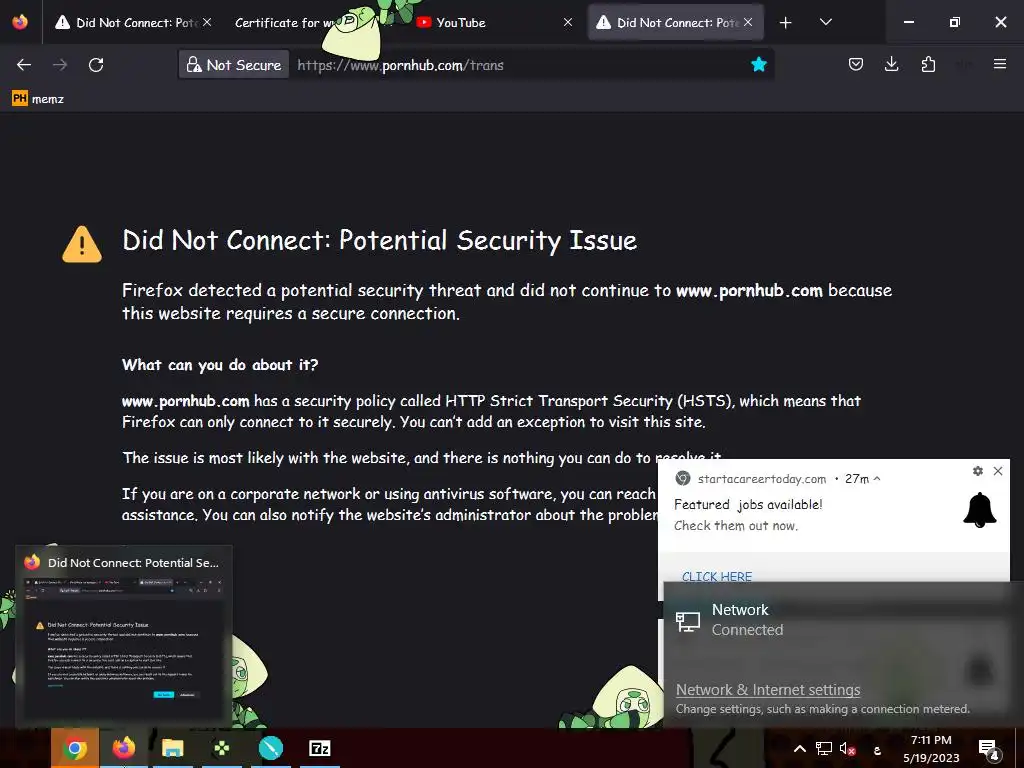Close the YouTube tab
Viewport: 1024px width, 768px height.
[x=568, y=22]
